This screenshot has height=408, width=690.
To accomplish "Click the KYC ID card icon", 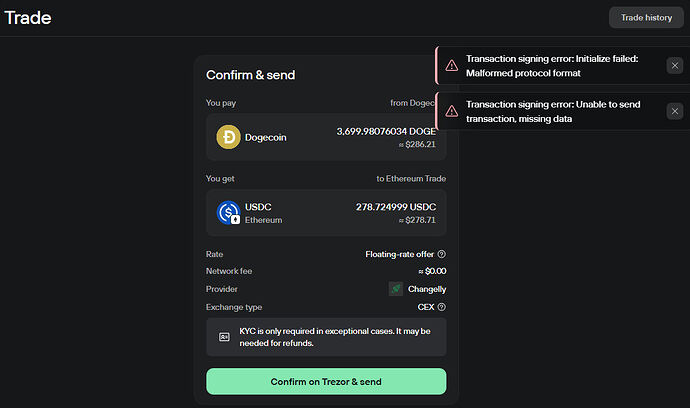I will 224,337.
